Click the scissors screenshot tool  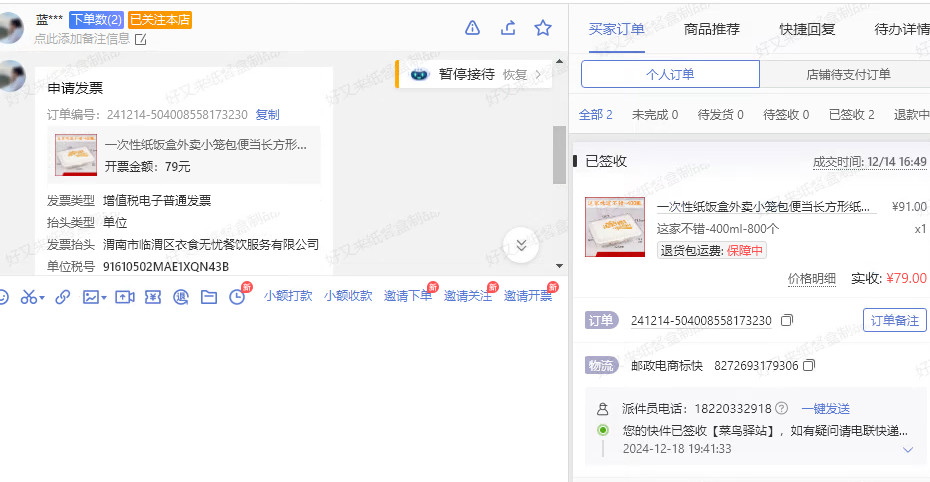tap(29, 297)
